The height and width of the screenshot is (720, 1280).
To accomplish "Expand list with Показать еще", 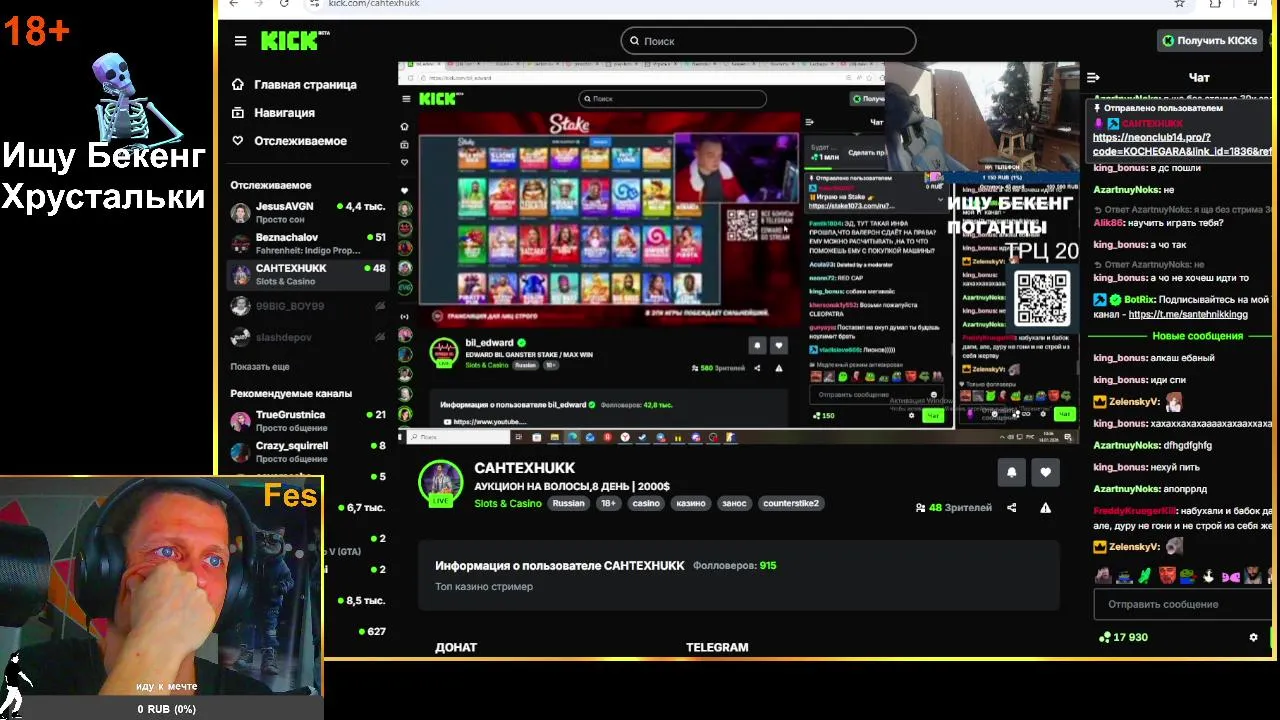I will point(260,367).
